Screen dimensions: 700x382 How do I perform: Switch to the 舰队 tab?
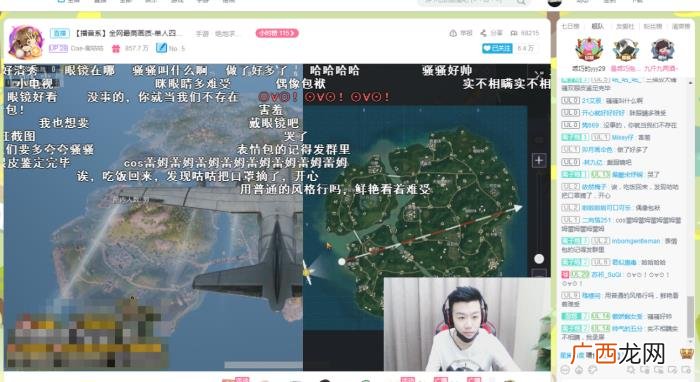pyautogui.click(x=597, y=26)
